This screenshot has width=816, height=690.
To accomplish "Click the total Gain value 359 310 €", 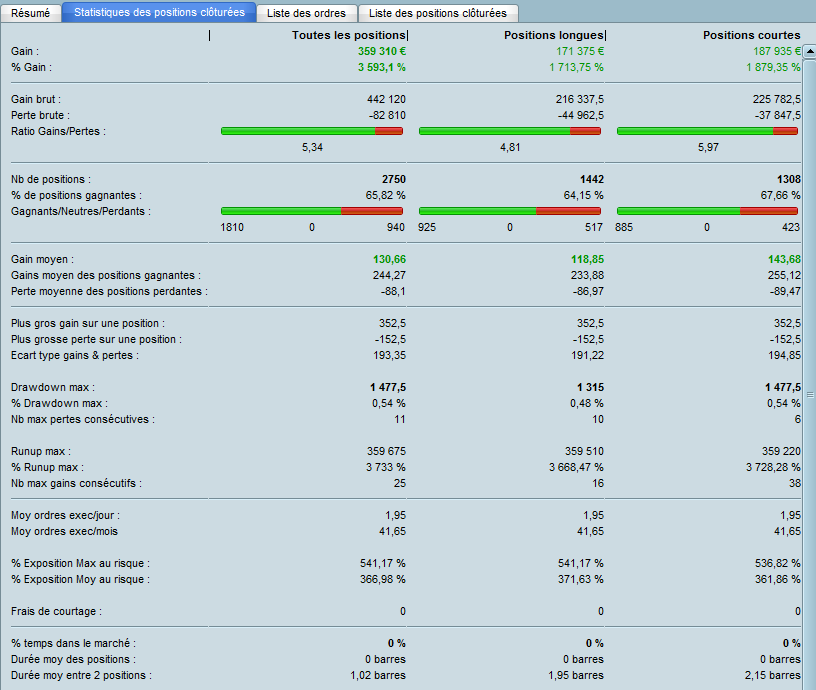I will click(381, 50).
